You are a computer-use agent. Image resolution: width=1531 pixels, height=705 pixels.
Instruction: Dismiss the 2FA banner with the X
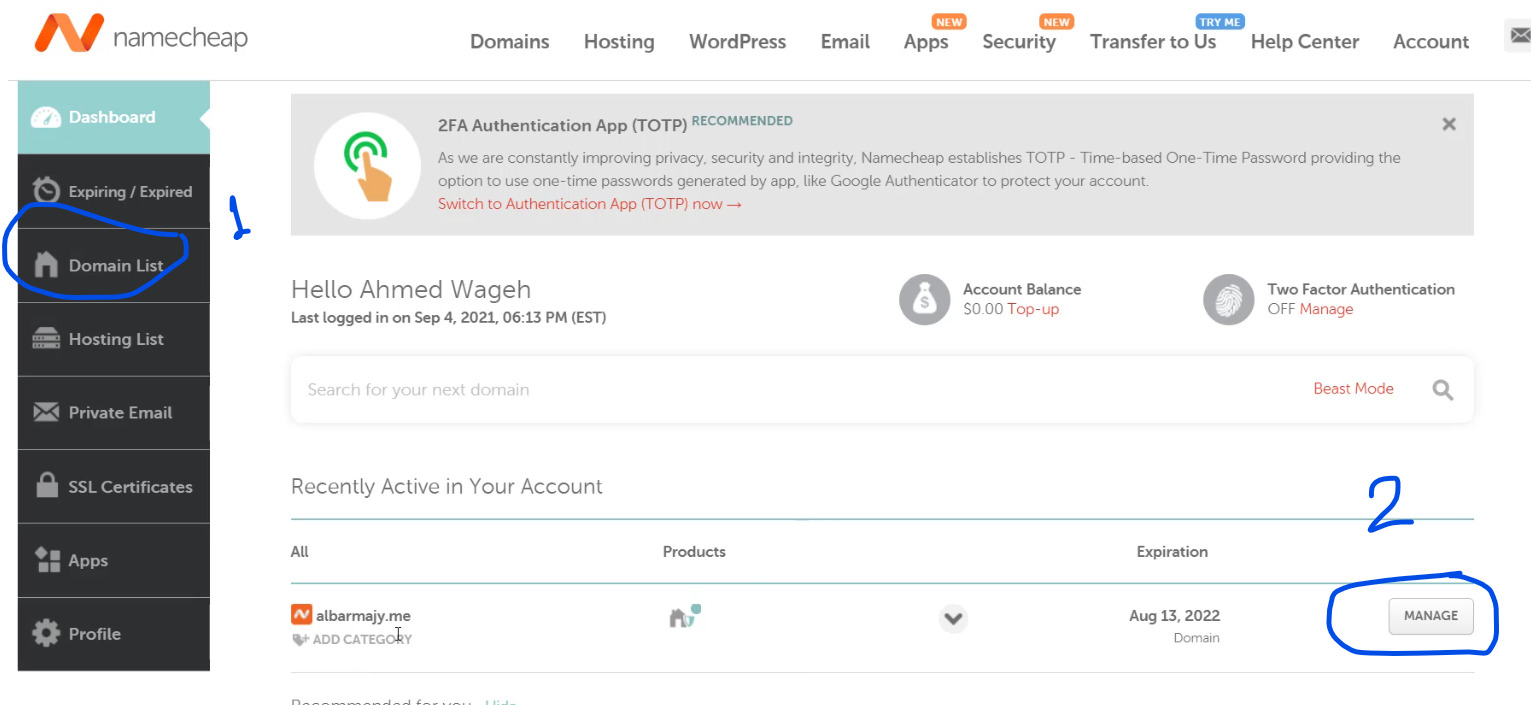(1448, 124)
